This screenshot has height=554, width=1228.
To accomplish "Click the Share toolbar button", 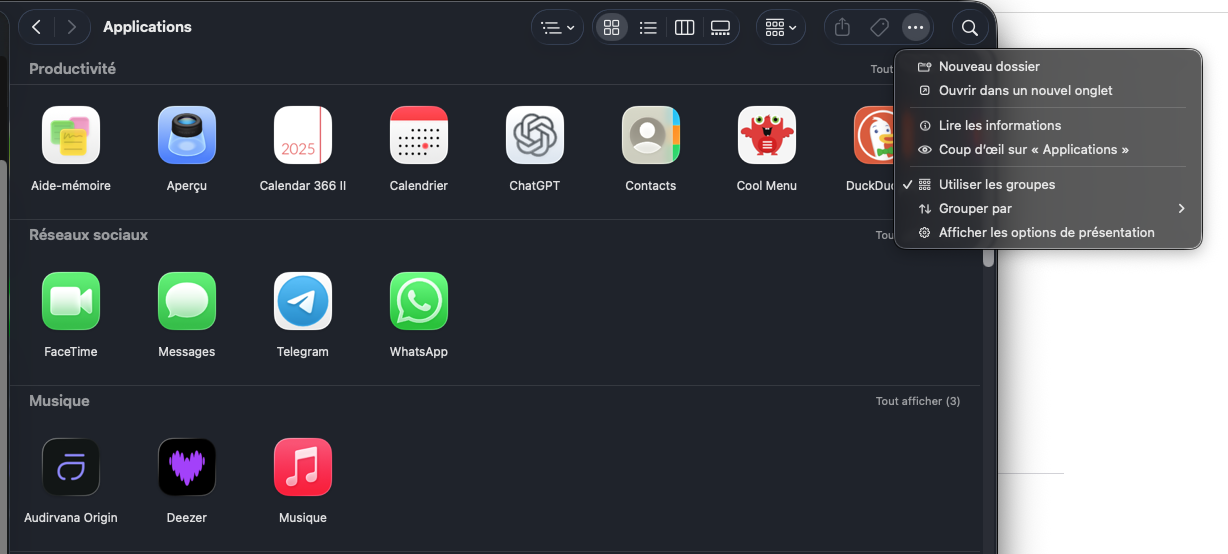I will (x=842, y=27).
